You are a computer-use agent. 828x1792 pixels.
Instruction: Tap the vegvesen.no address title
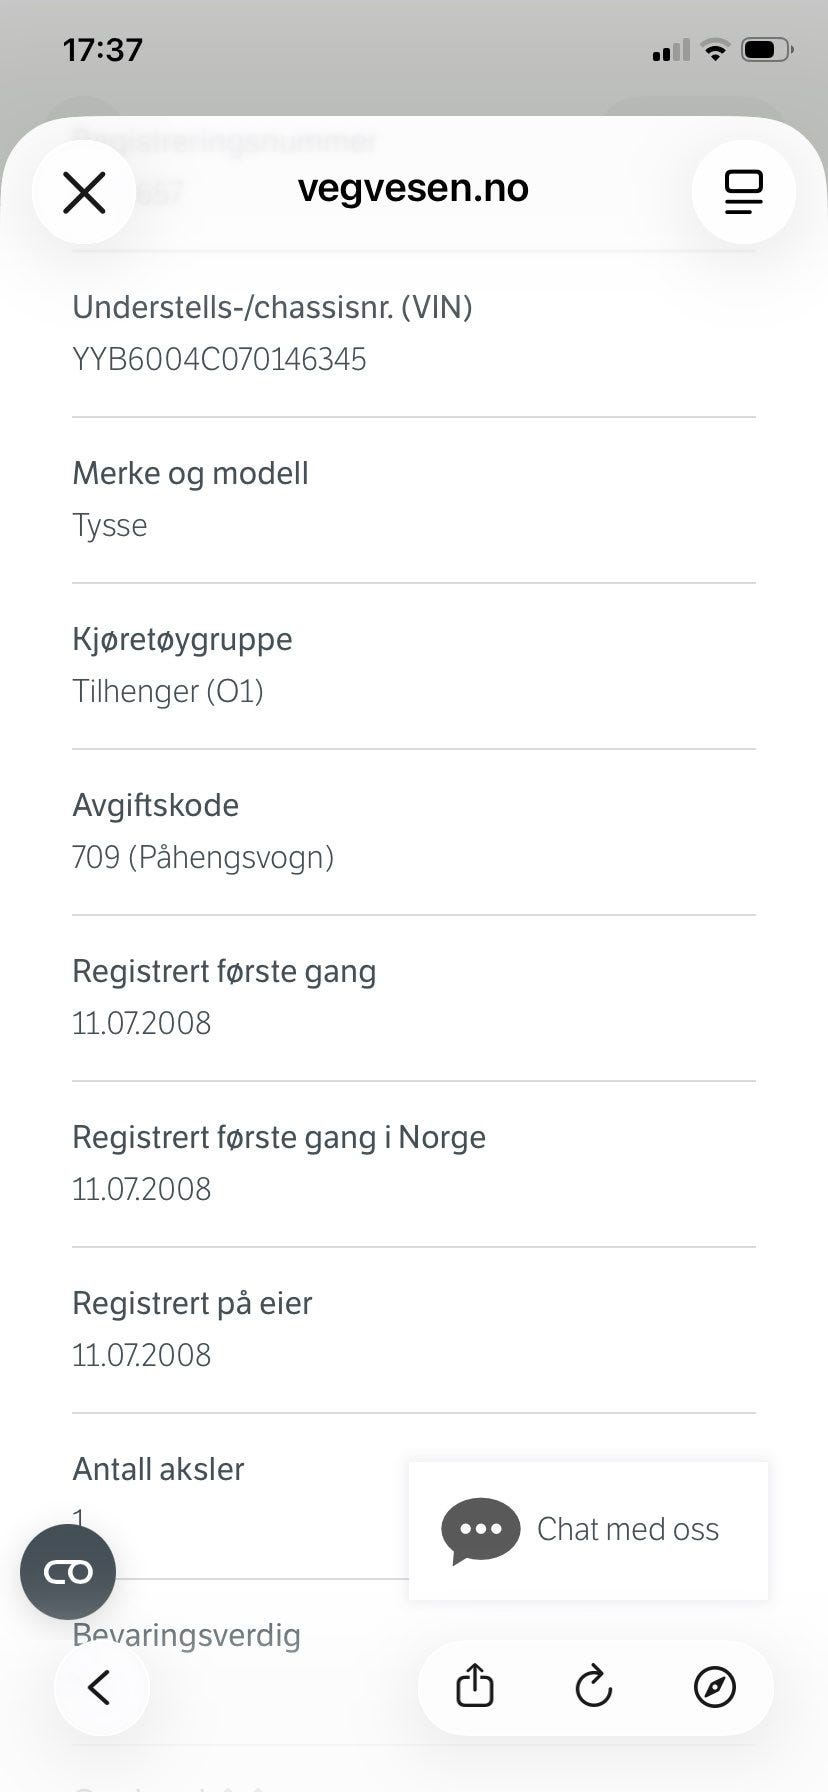[x=413, y=188]
